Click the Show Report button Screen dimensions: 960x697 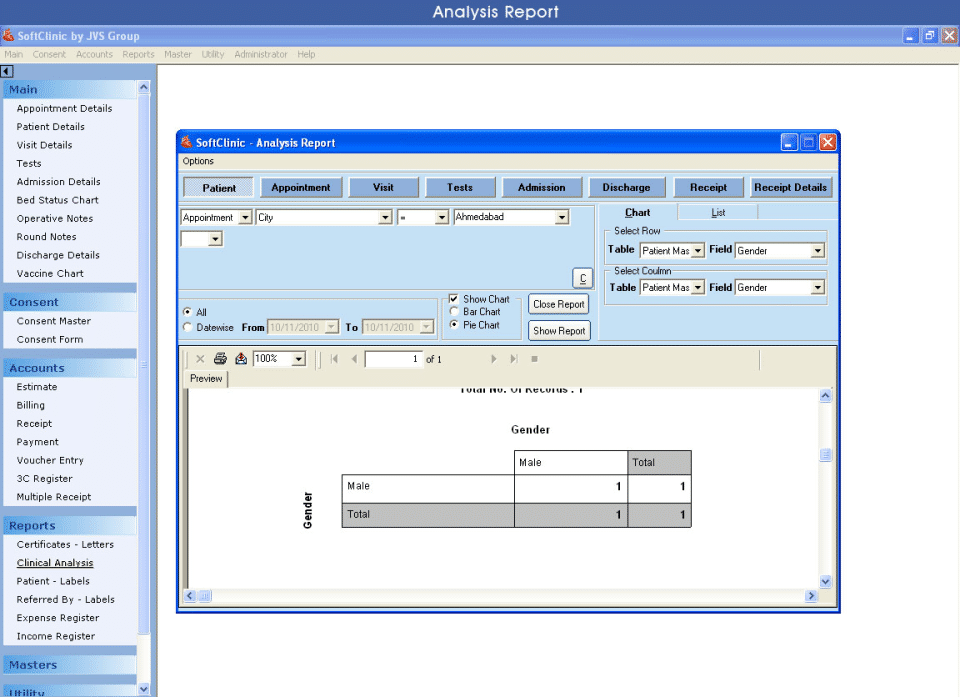558,330
